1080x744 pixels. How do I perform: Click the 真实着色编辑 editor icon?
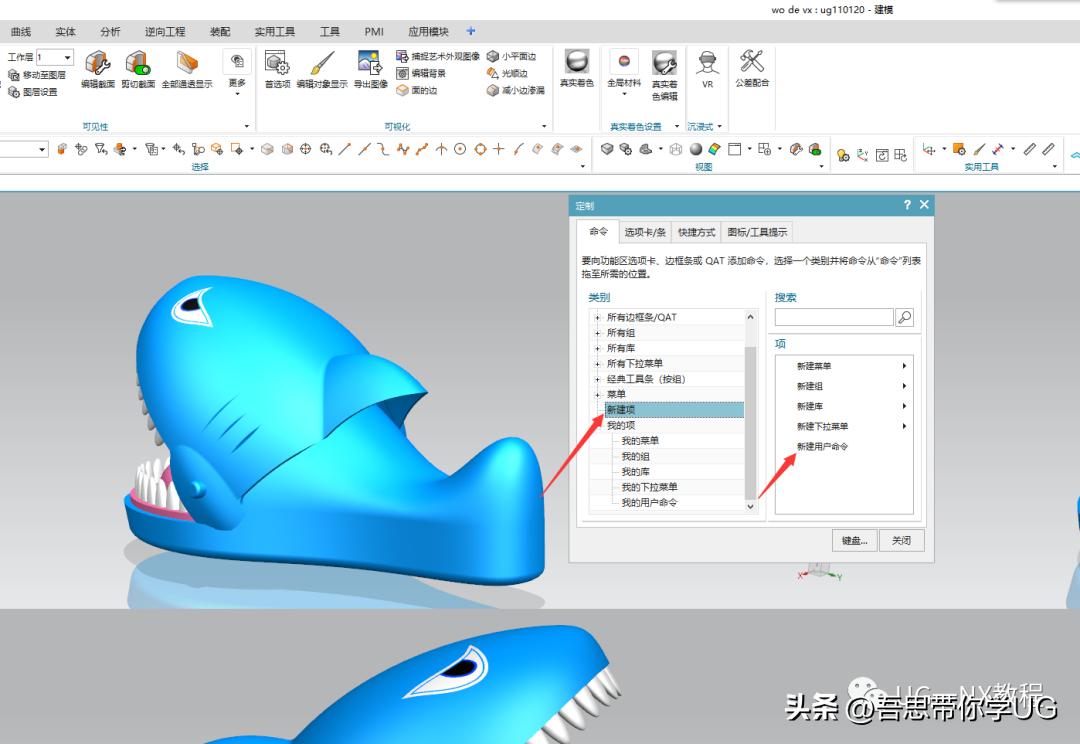664,66
